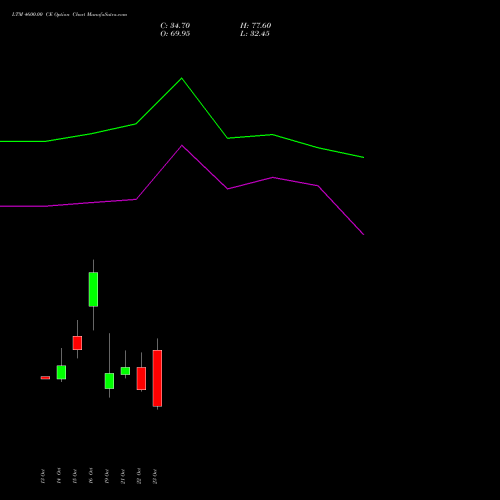Screen dimensions: 500x500
Task: Click the 22 Oct date label
Action: 139,476
